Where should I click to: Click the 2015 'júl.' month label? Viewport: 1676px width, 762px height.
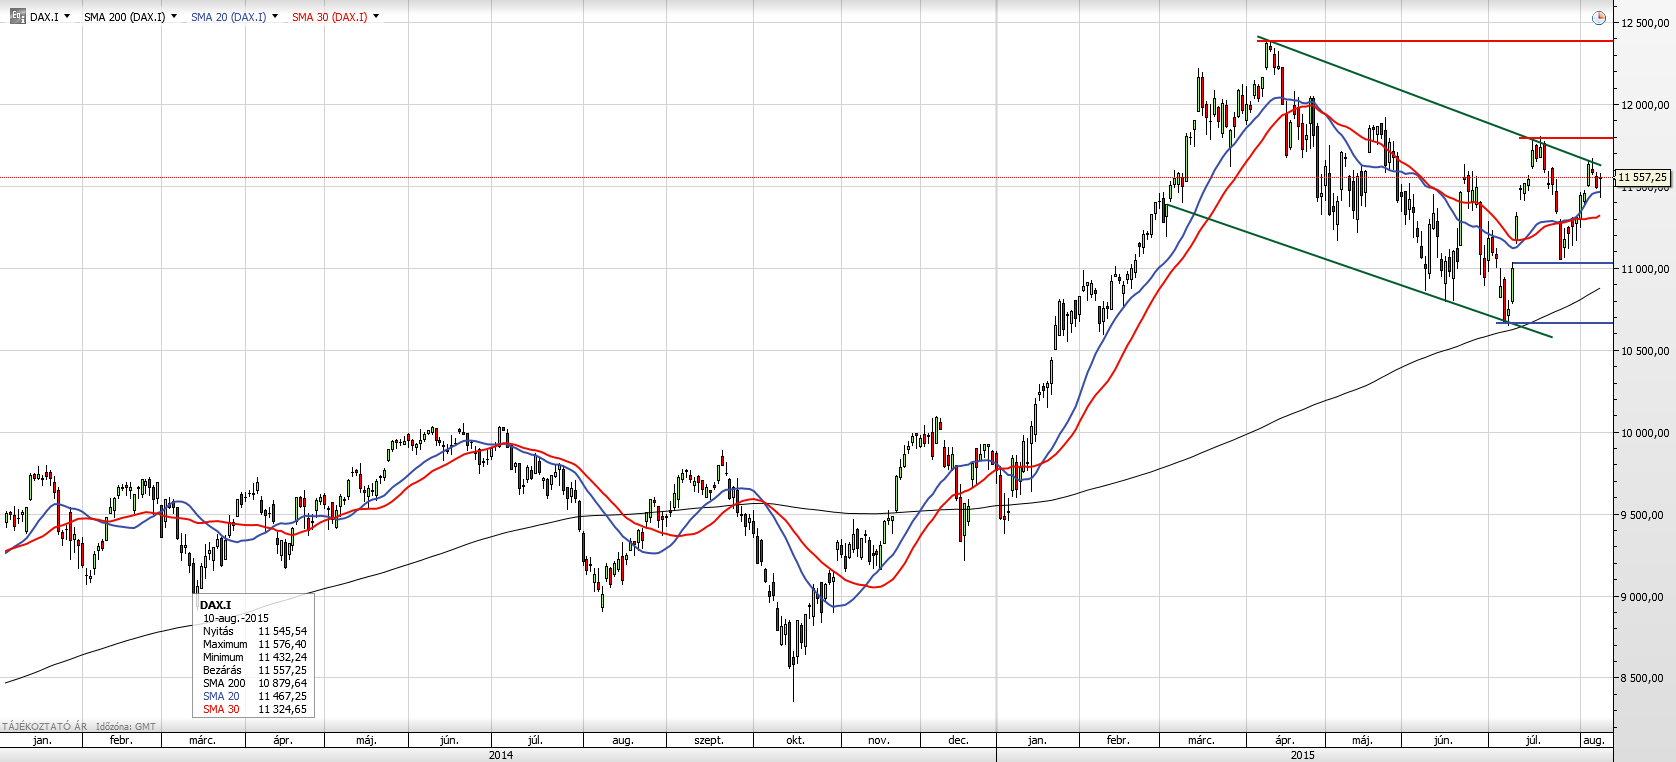1533,741
